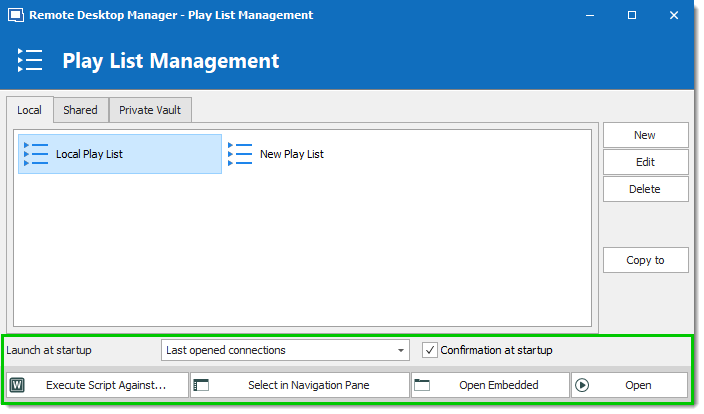The width and height of the screenshot is (704, 414).
Task: Click the Last opened connections value
Action: (x=226, y=350)
